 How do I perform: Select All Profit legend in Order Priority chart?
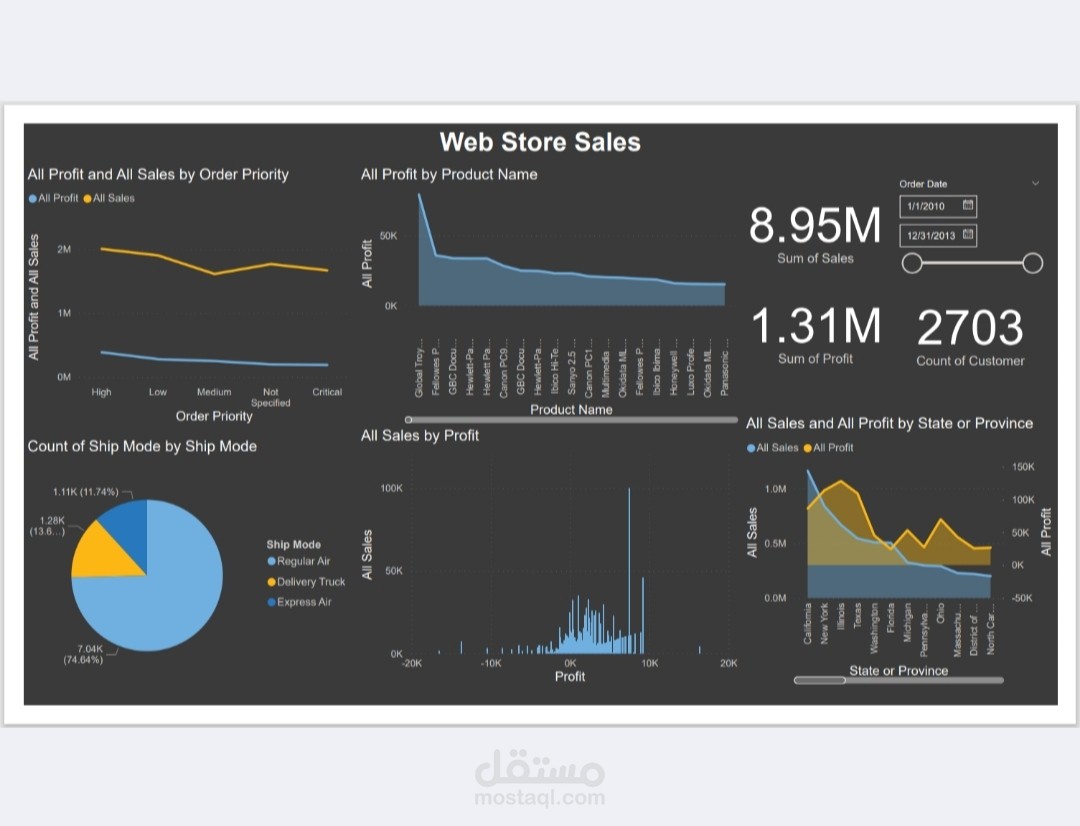click(54, 198)
